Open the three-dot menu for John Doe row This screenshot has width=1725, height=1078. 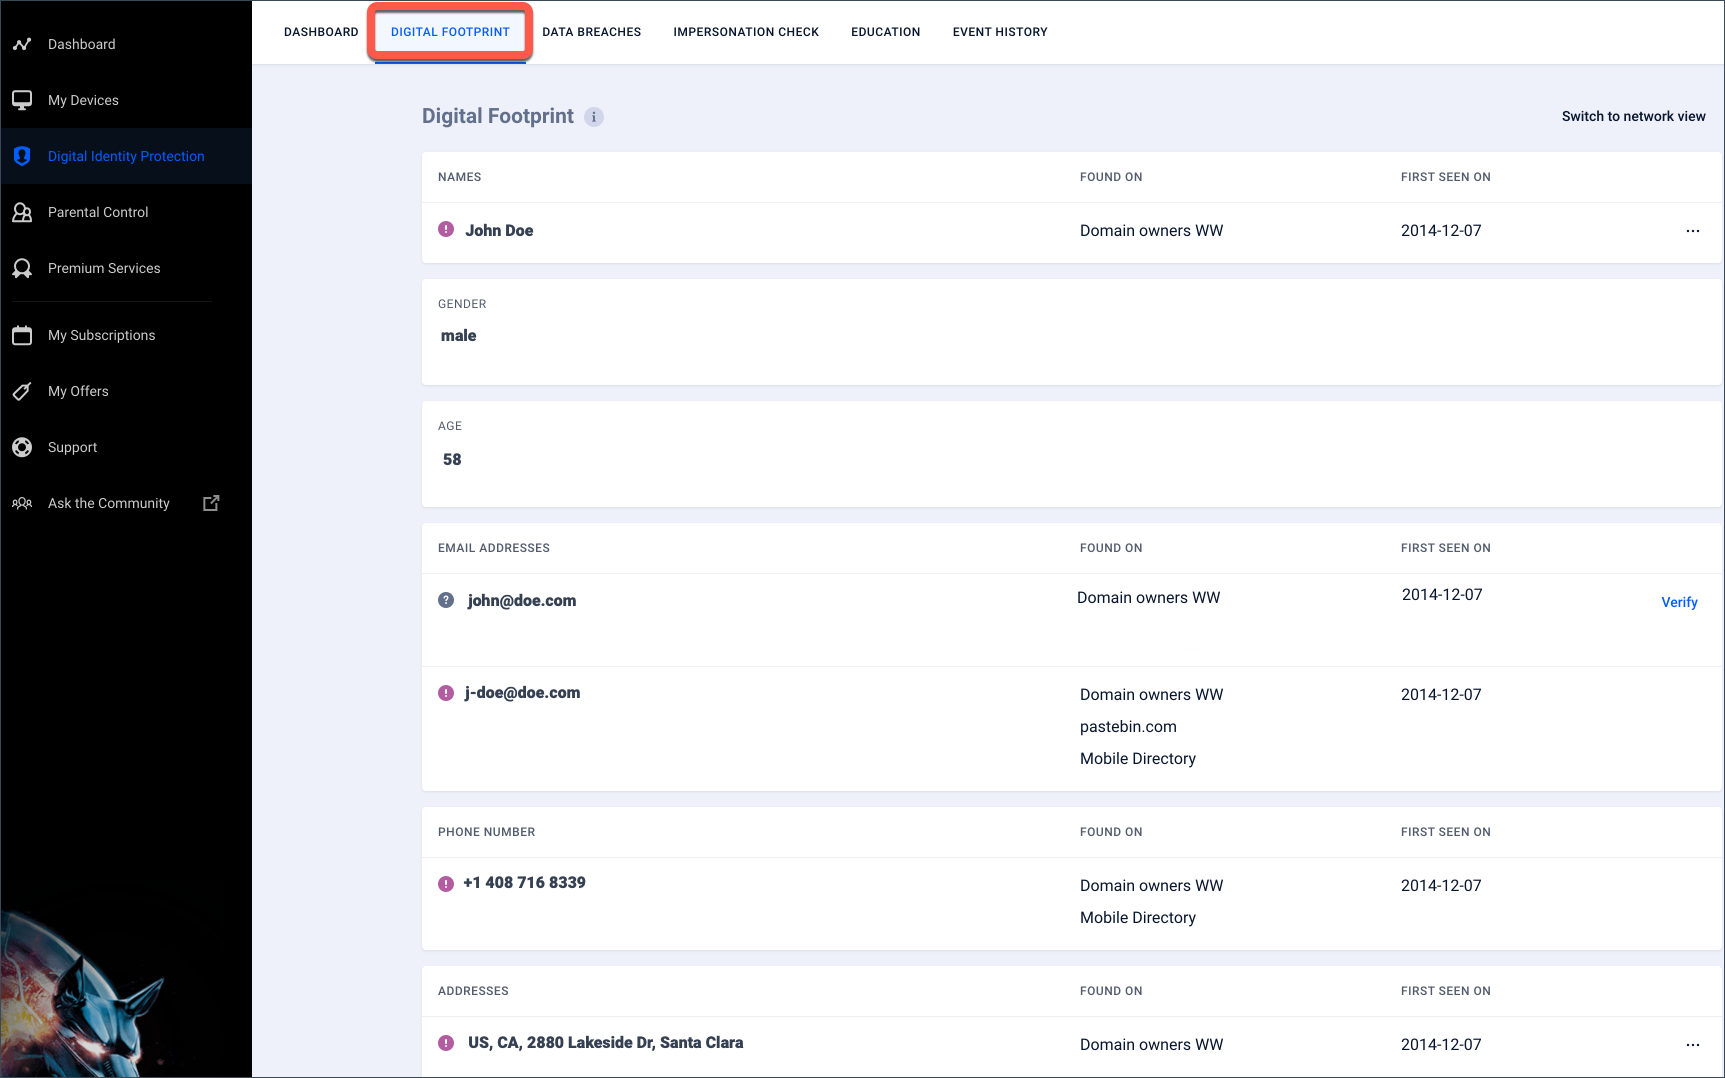click(1693, 231)
